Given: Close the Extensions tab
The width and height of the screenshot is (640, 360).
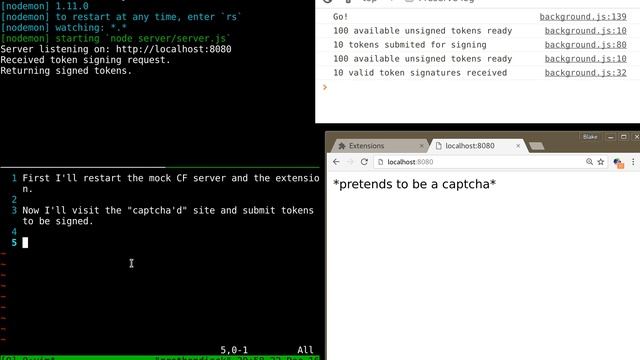Looking at the screenshot, I should tap(421, 146).
